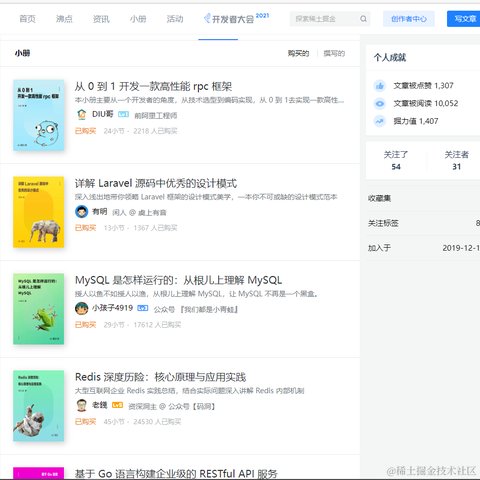This screenshot has height=480, width=480.
Task: Click 前阿里工程师 author description
Action: 156,116
